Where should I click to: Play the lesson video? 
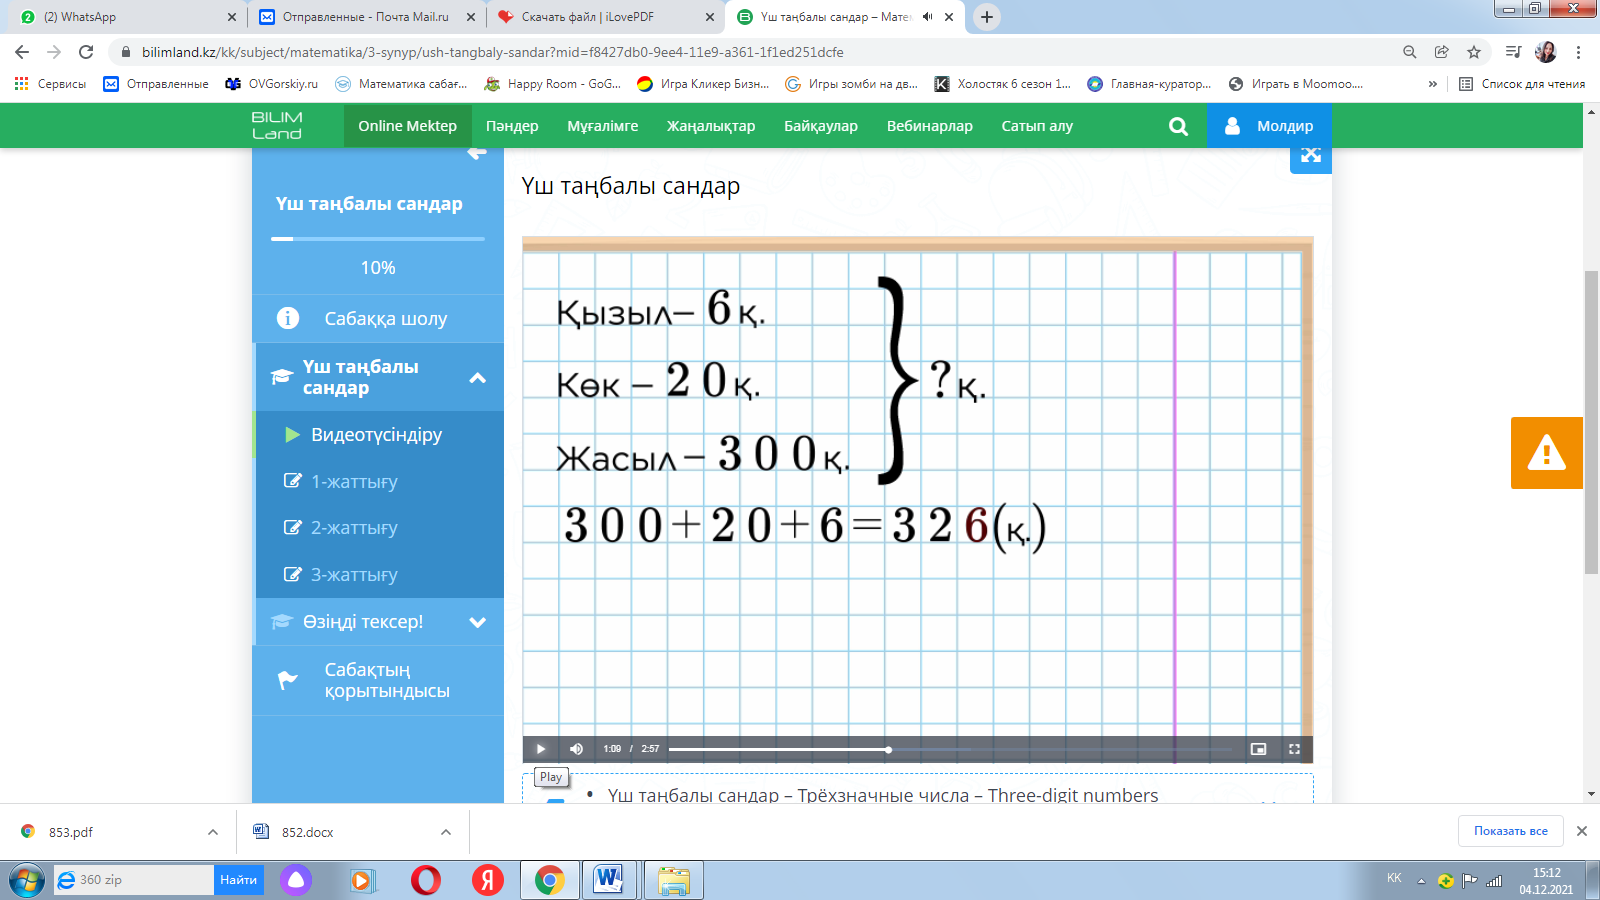coord(541,749)
